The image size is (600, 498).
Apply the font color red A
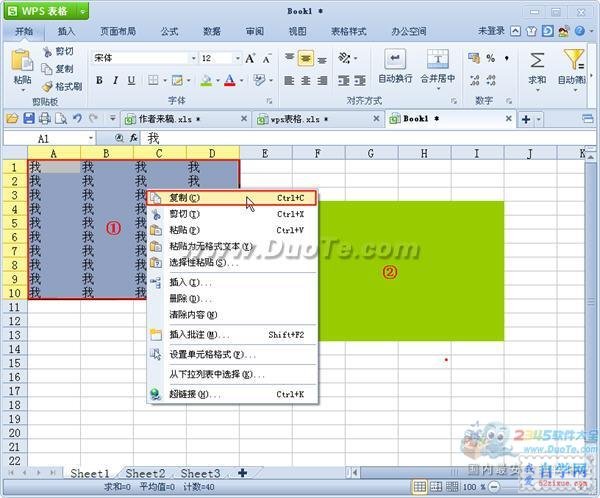pyautogui.click(x=229, y=80)
